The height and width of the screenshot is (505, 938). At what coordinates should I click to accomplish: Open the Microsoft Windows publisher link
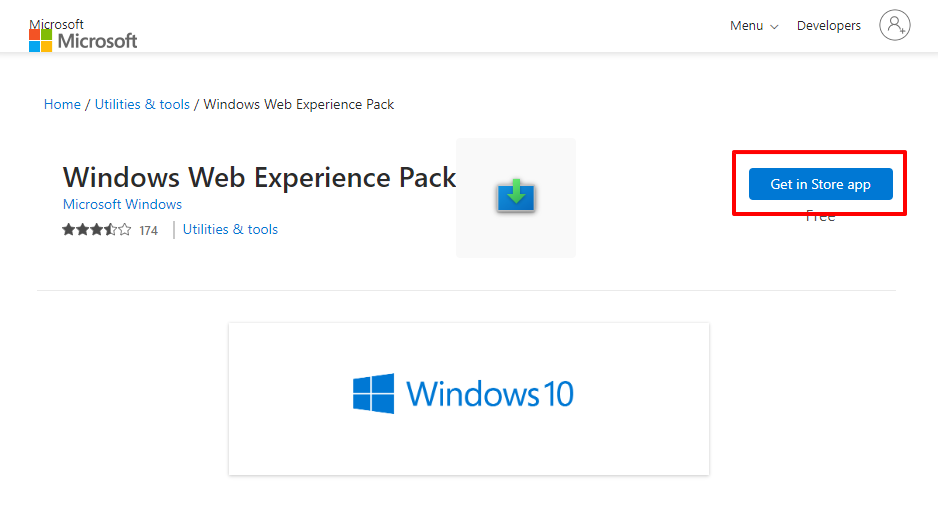[x=122, y=204]
